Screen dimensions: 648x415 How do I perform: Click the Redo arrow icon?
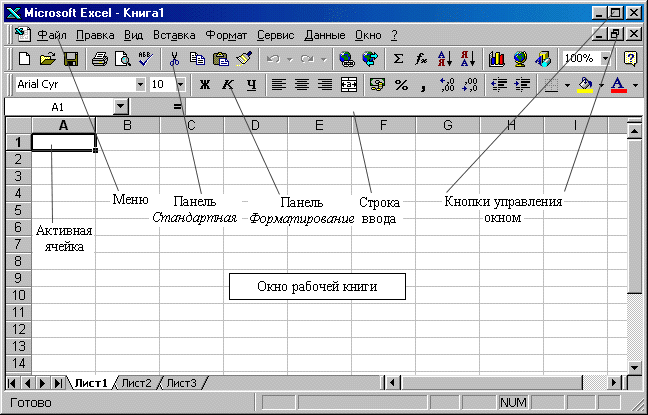click(307, 59)
